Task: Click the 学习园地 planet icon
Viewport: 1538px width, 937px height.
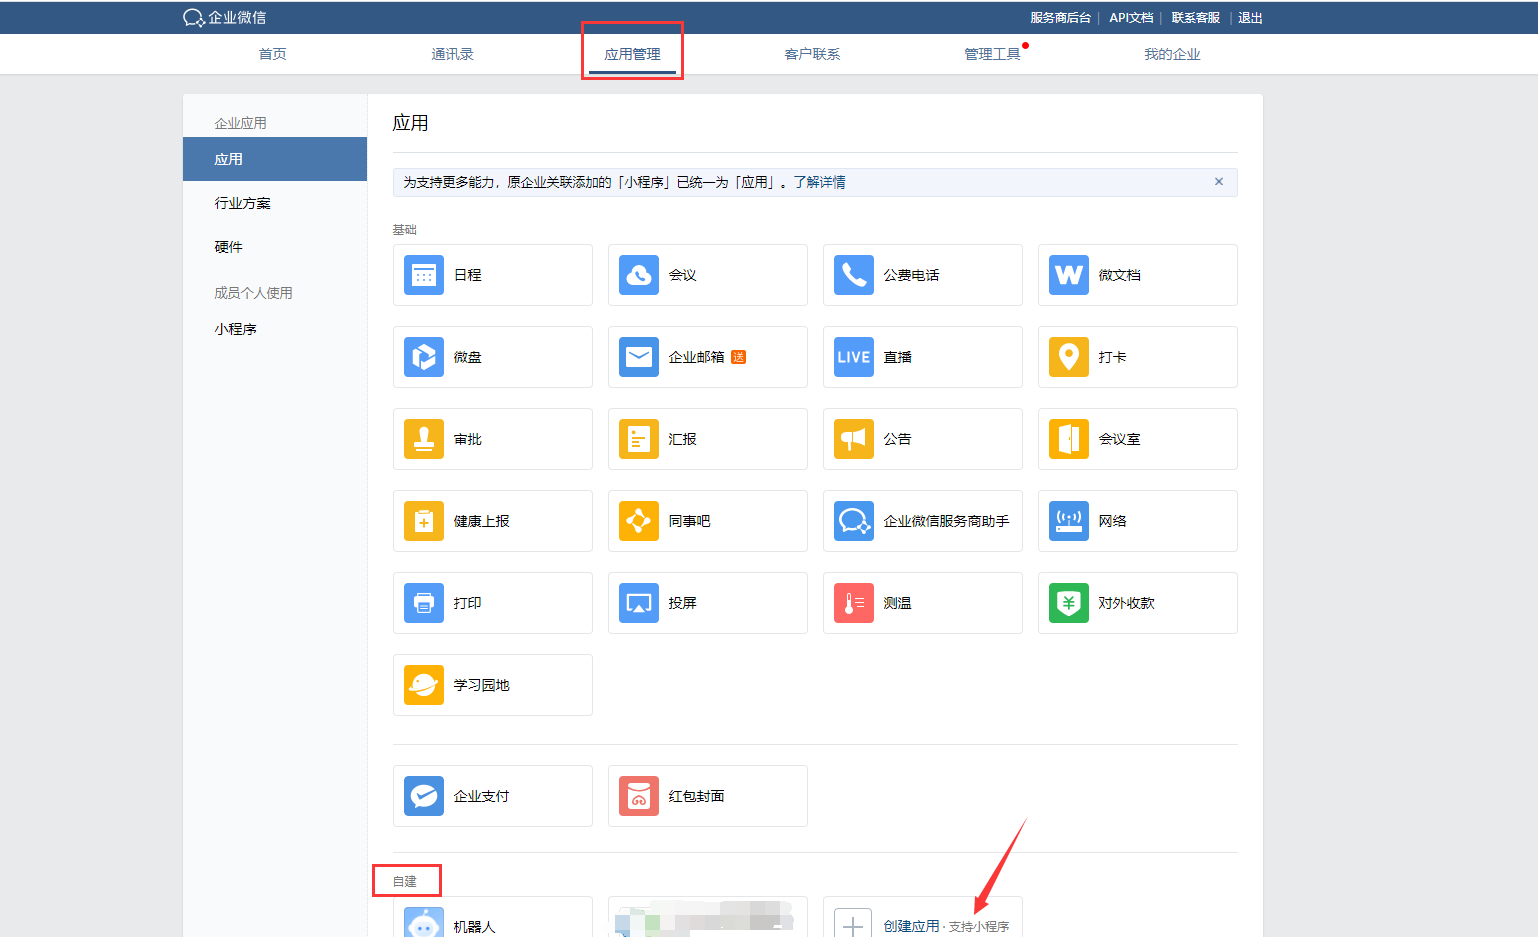Action: [424, 685]
